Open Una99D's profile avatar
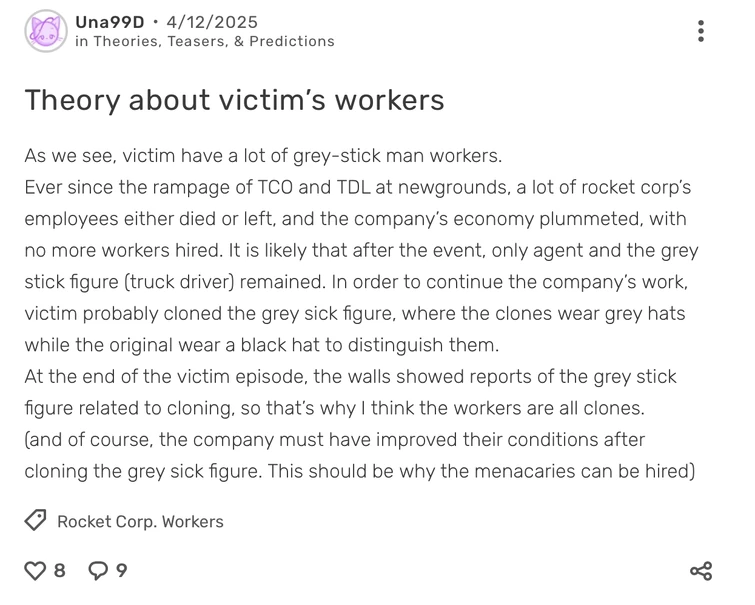Screen dimensions: 755x605 tap(45, 31)
